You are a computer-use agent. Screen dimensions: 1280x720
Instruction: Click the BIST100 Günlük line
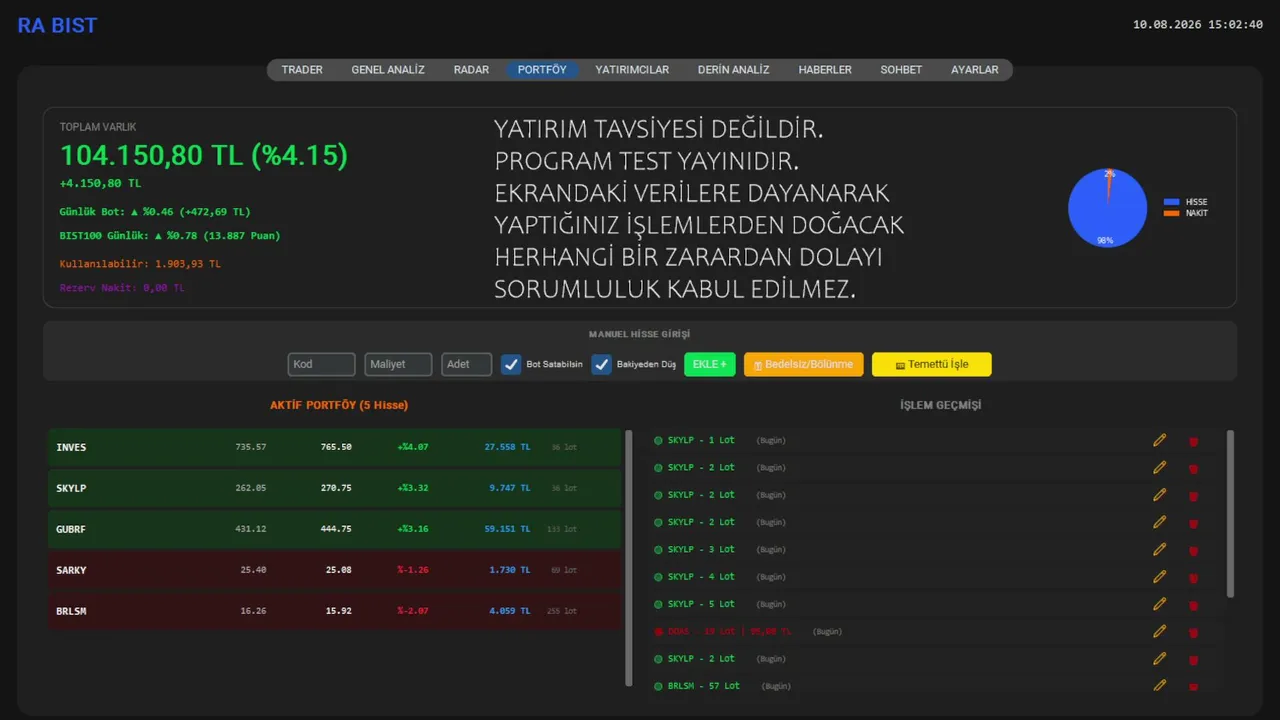click(170, 236)
